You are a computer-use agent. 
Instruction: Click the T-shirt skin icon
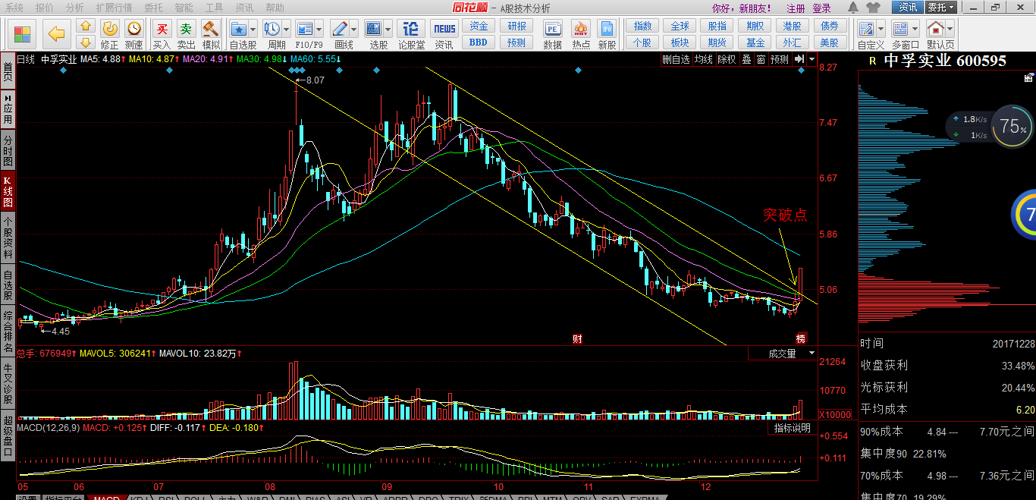click(872, 7)
